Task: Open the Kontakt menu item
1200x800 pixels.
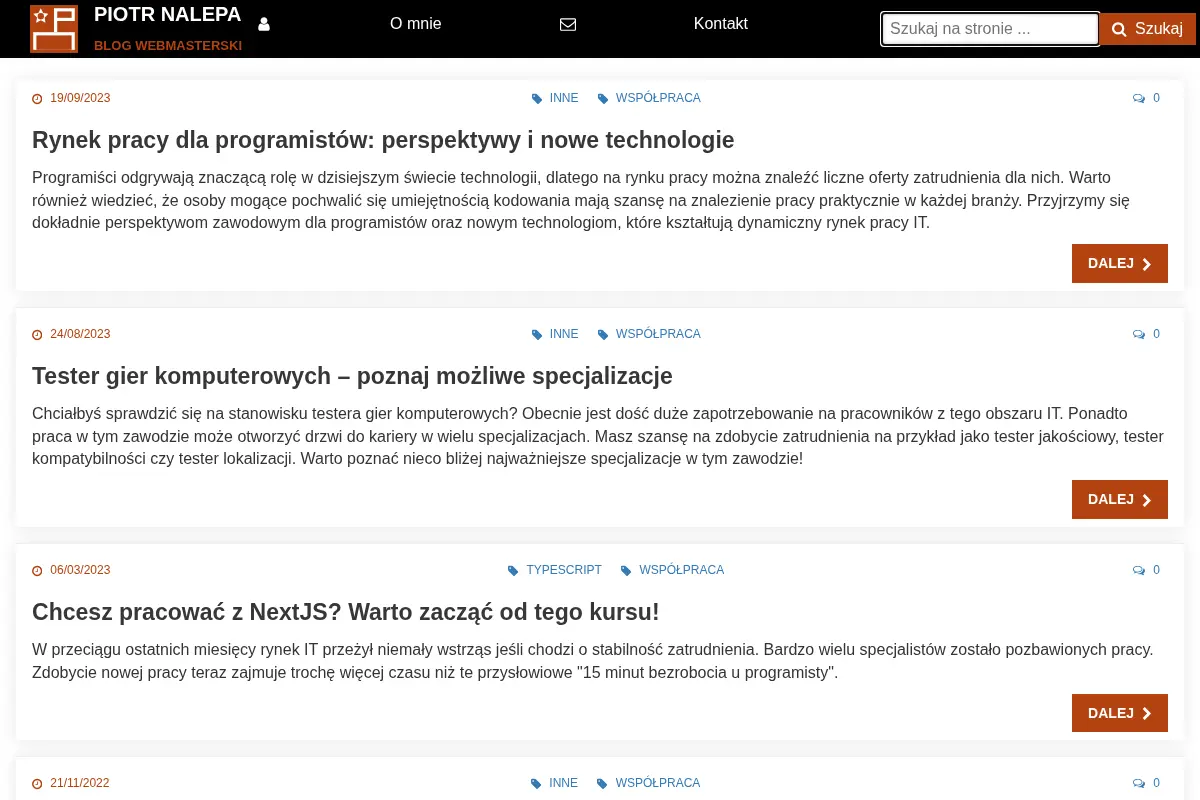Action: pyautogui.click(x=721, y=24)
